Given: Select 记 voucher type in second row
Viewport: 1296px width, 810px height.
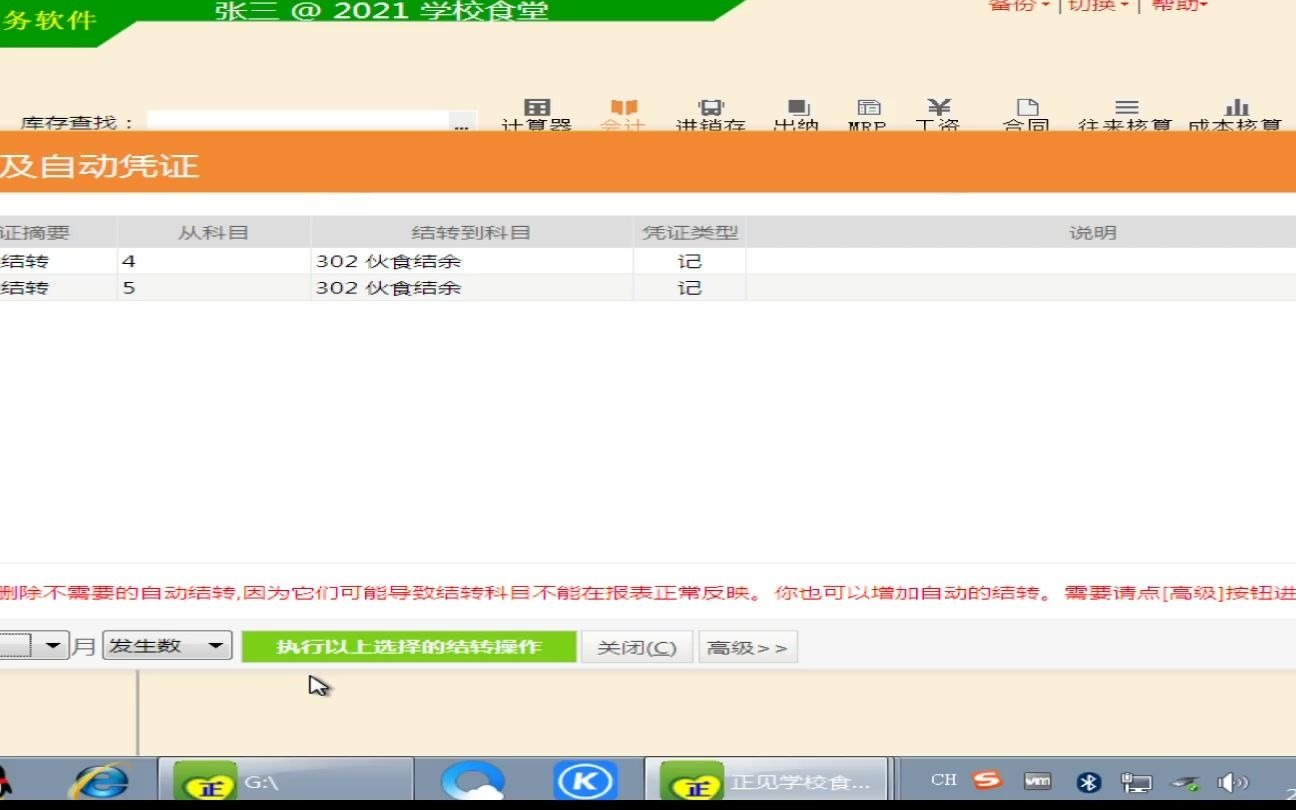Looking at the screenshot, I should [x=690, y=288].
